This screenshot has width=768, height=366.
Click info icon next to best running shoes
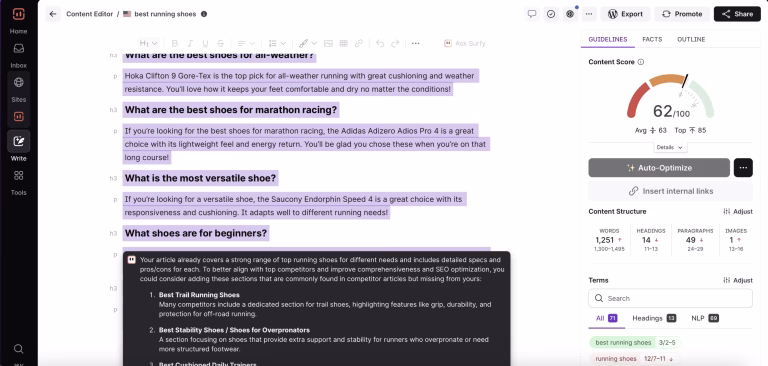click(204, 14)
